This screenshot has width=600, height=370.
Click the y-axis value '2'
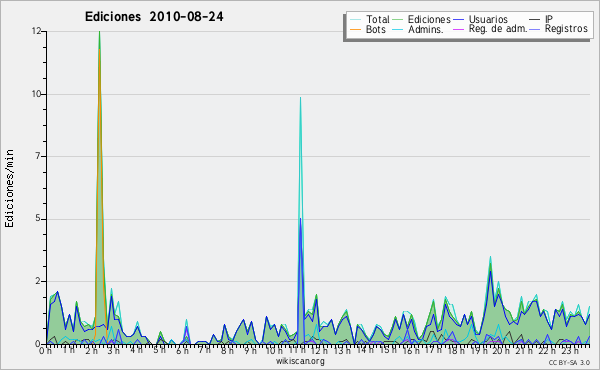point(38,281)
